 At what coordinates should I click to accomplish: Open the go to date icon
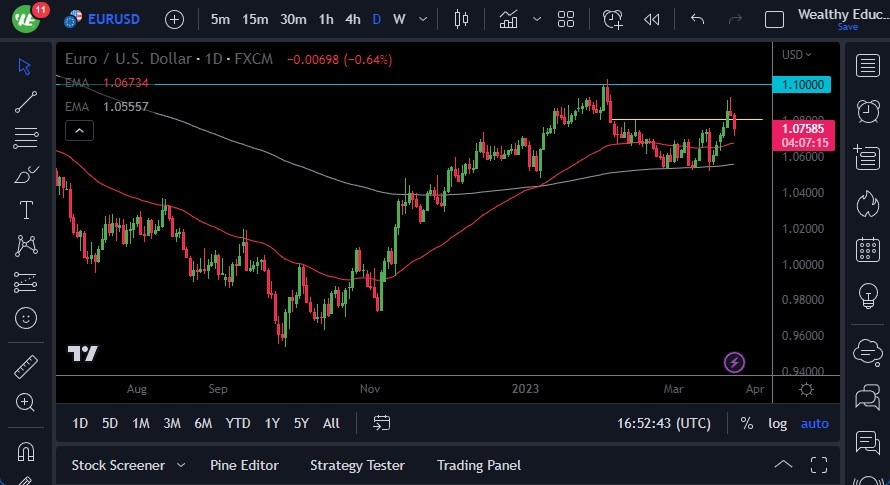pyautogui.click(x=382, y=423)
